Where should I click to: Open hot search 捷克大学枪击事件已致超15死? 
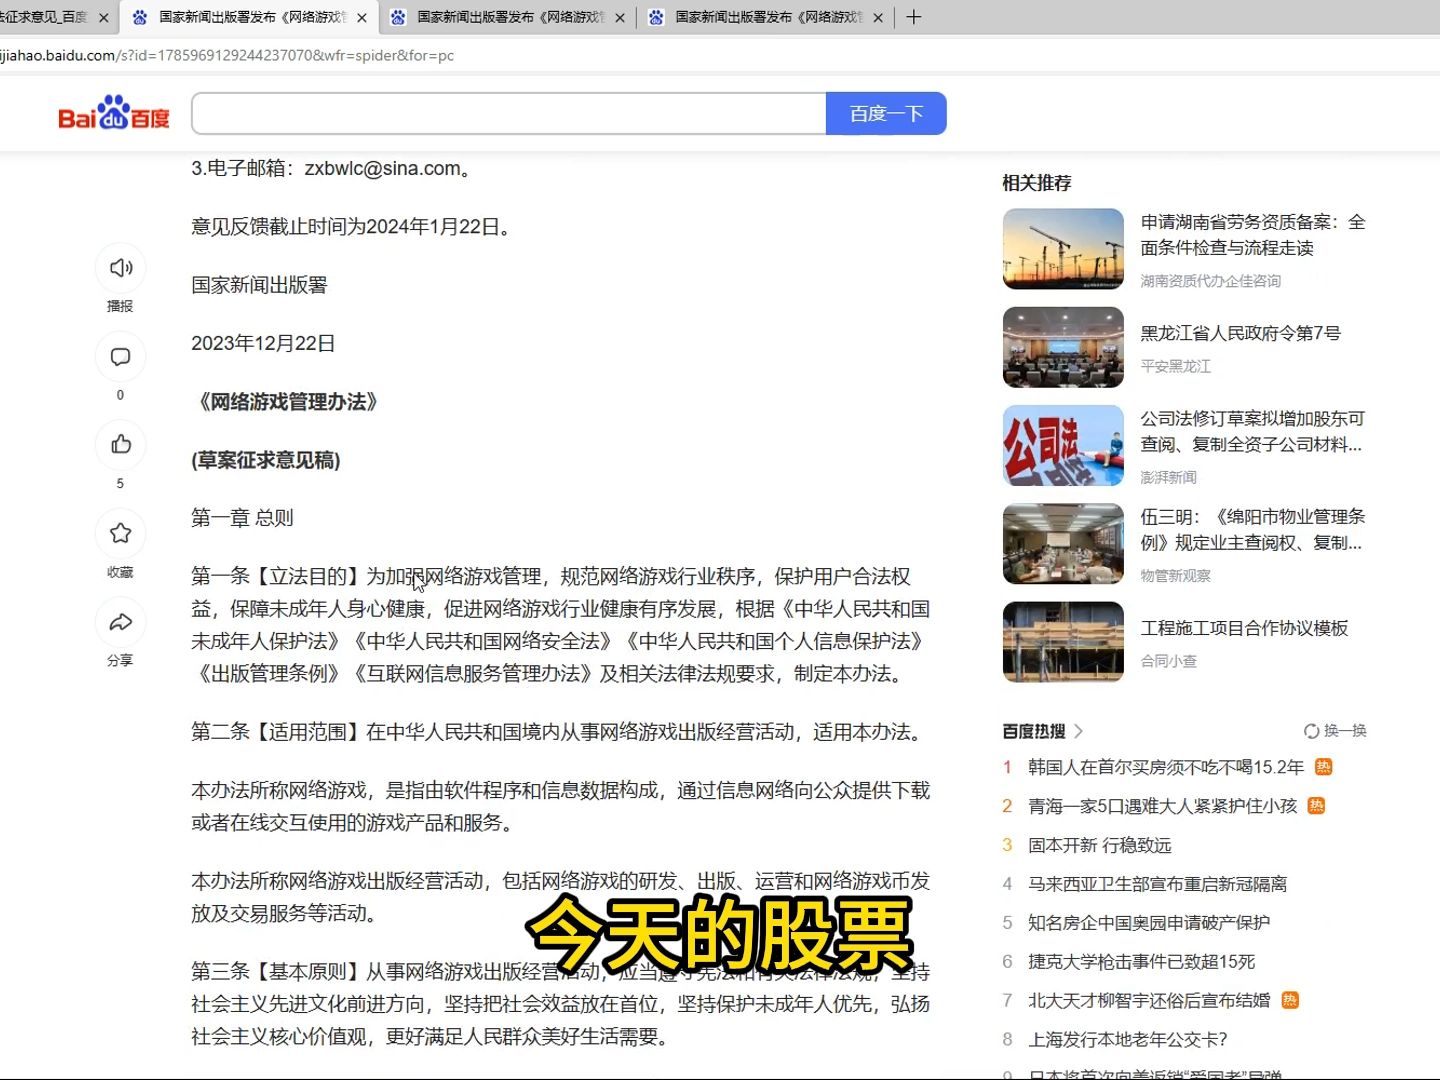(x=1142, y=962)
